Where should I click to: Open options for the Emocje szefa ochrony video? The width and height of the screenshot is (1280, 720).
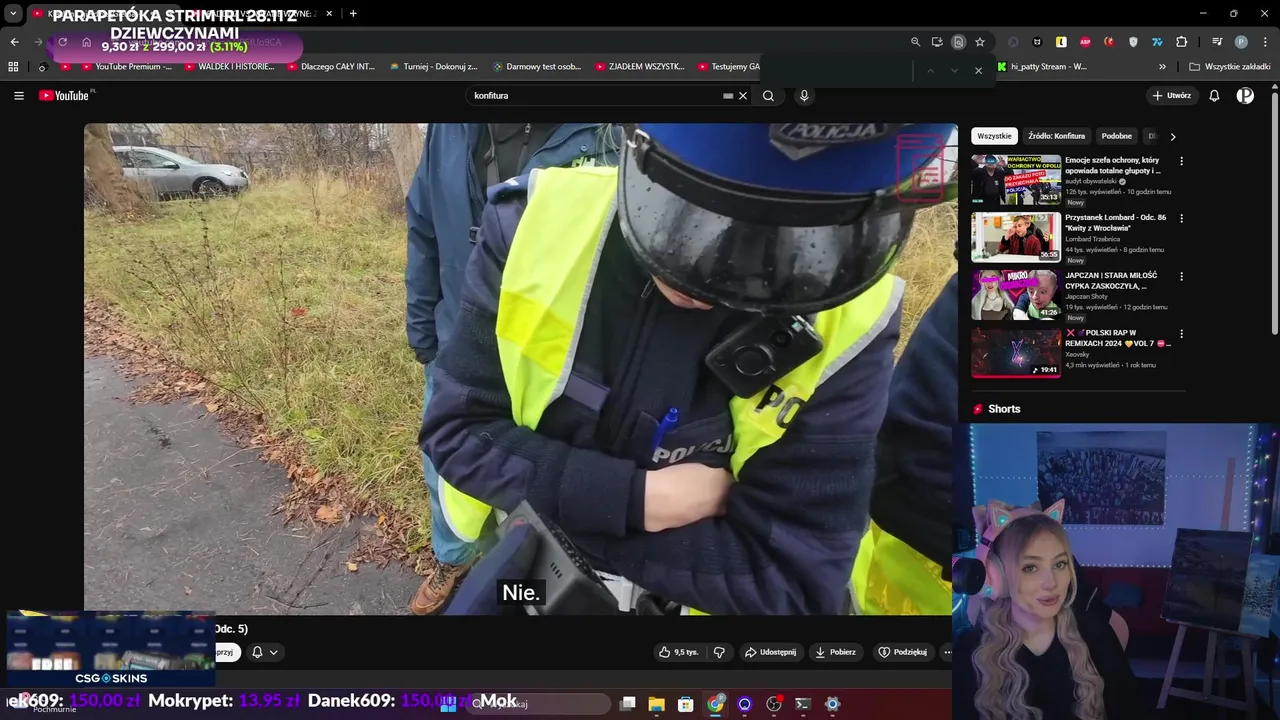coord(1181,161)
